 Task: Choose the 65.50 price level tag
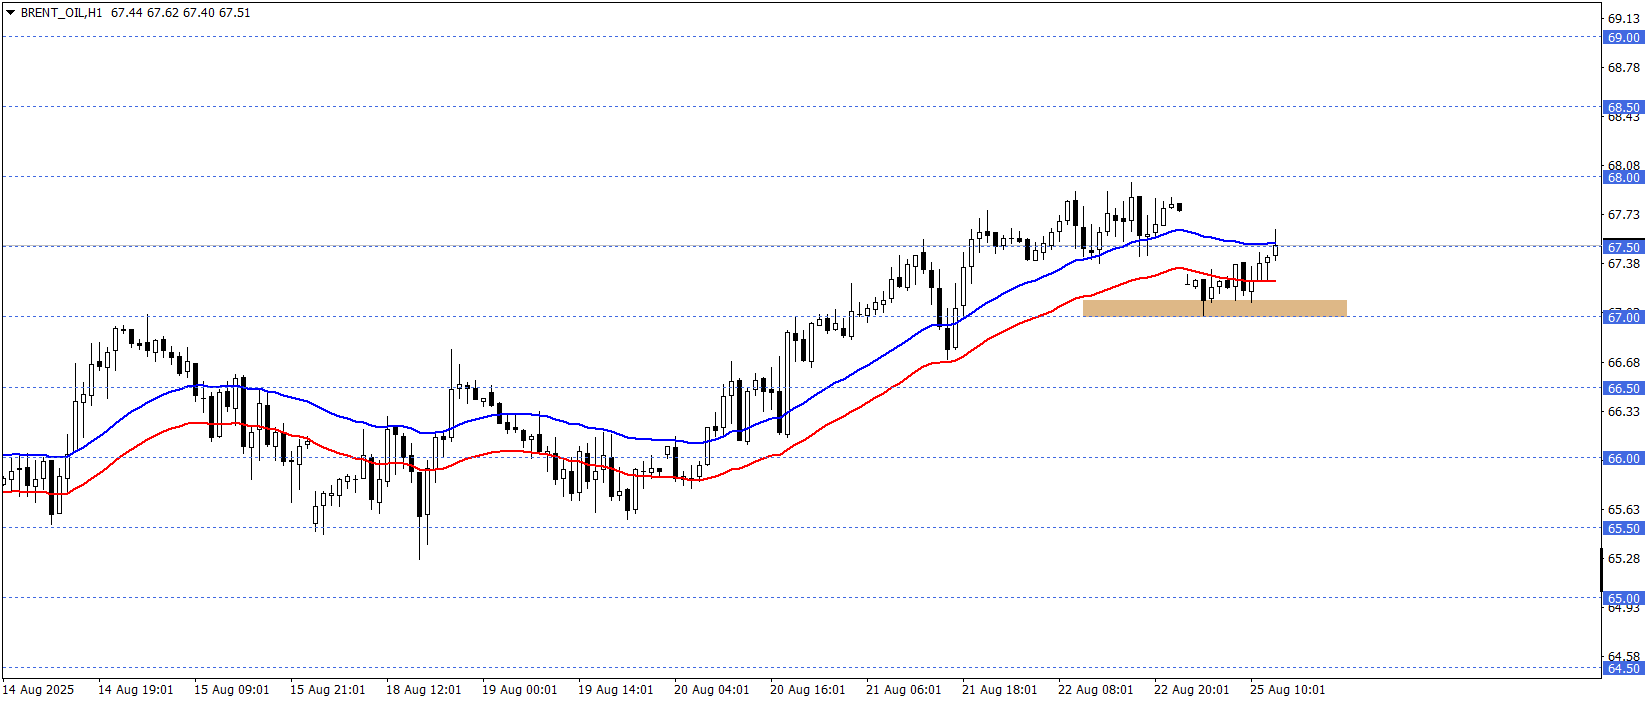pos(1623,528)
